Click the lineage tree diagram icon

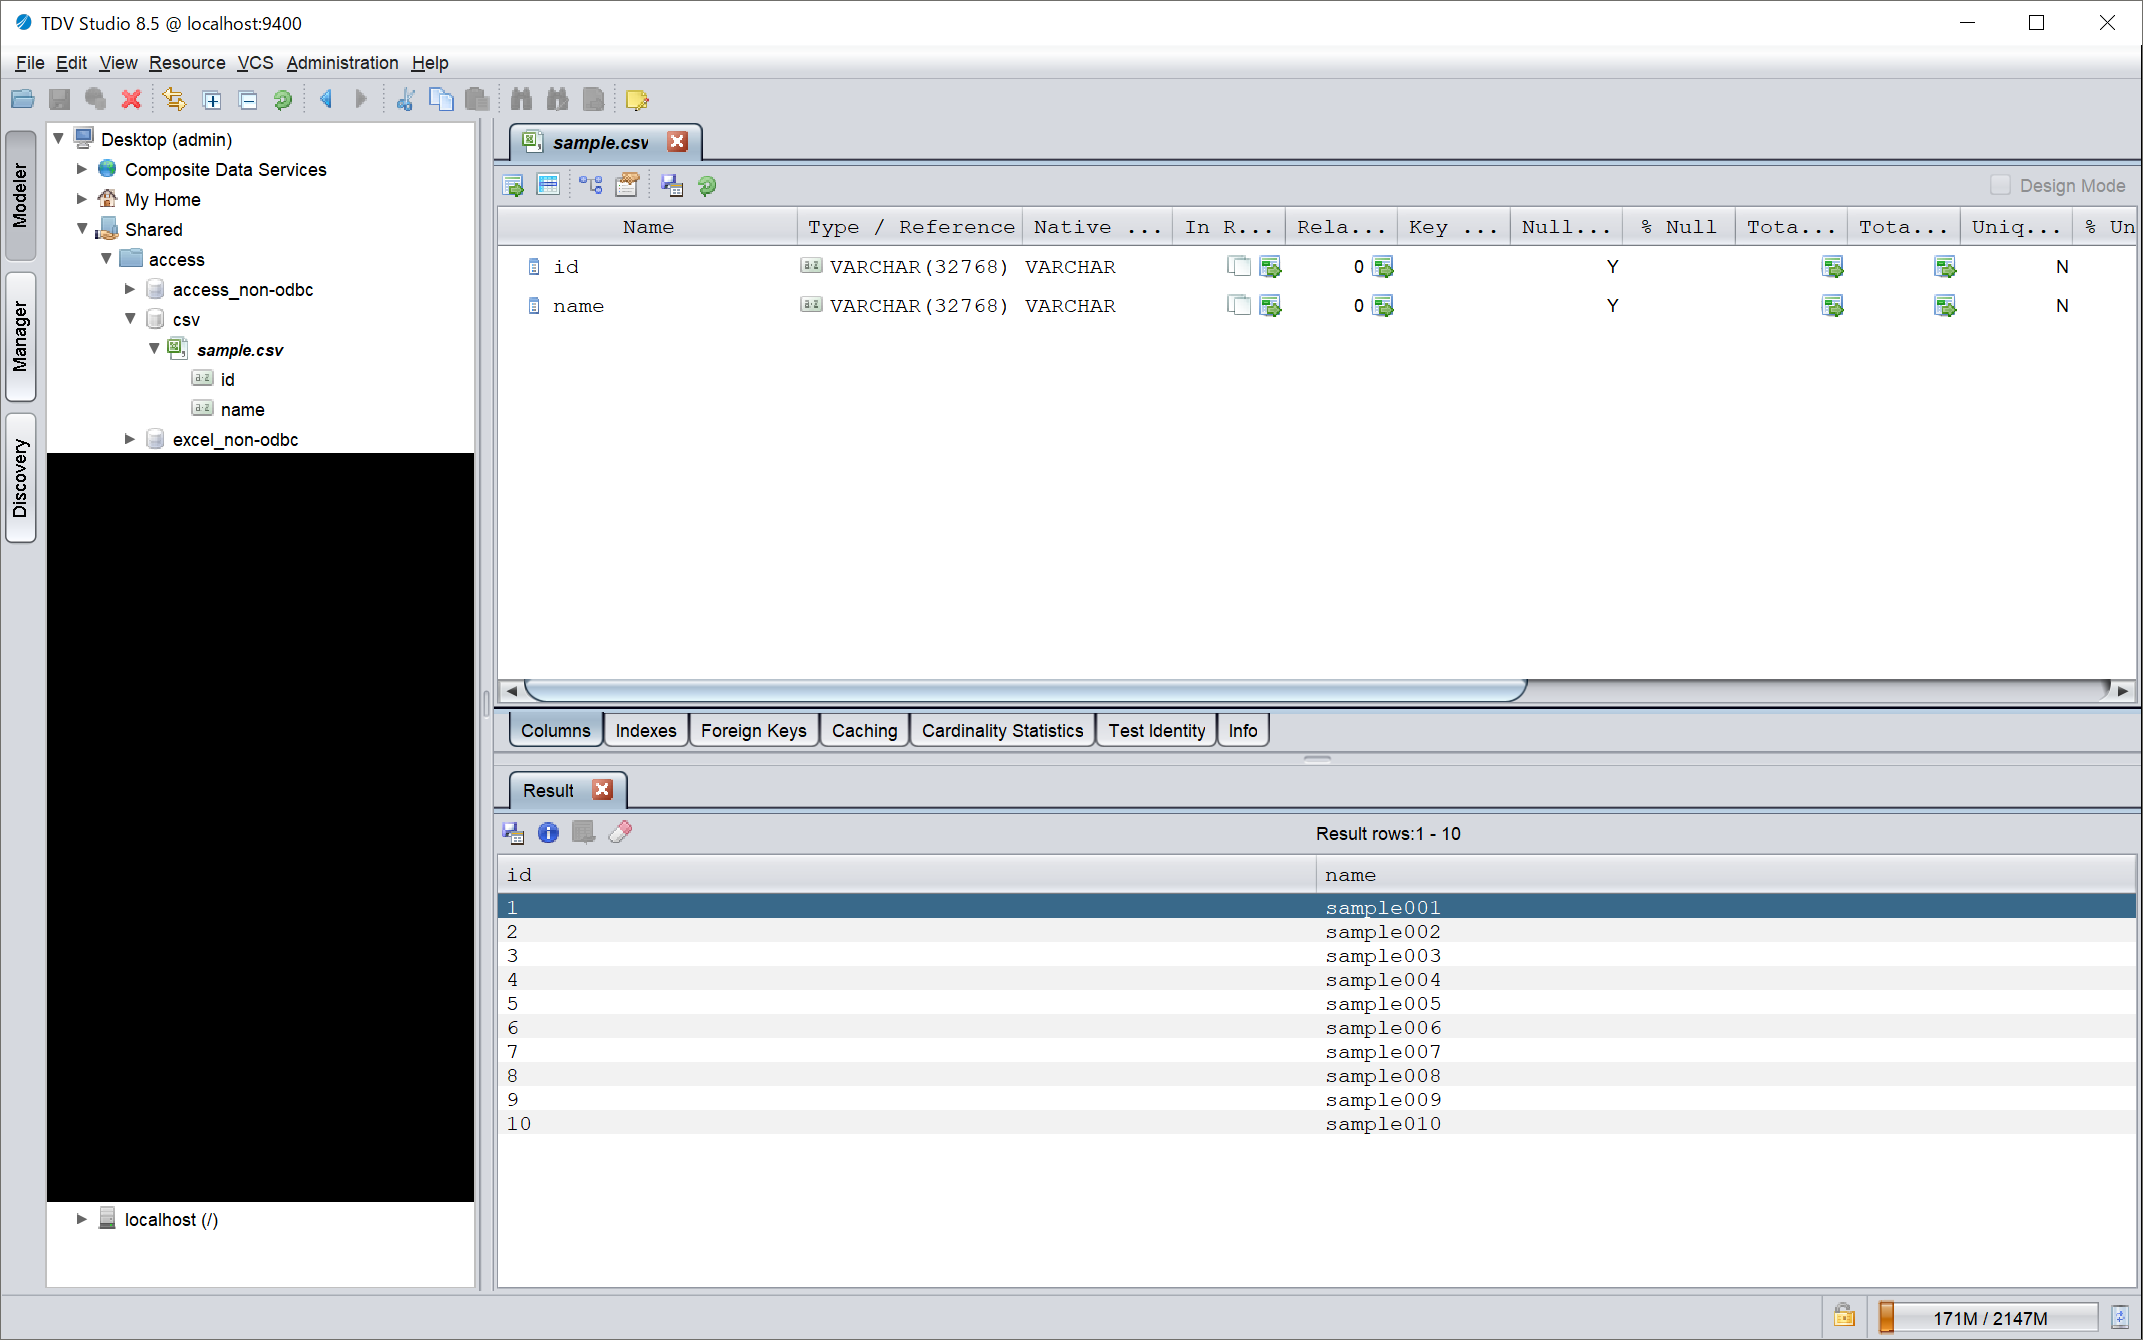click(x=591, y=185)
